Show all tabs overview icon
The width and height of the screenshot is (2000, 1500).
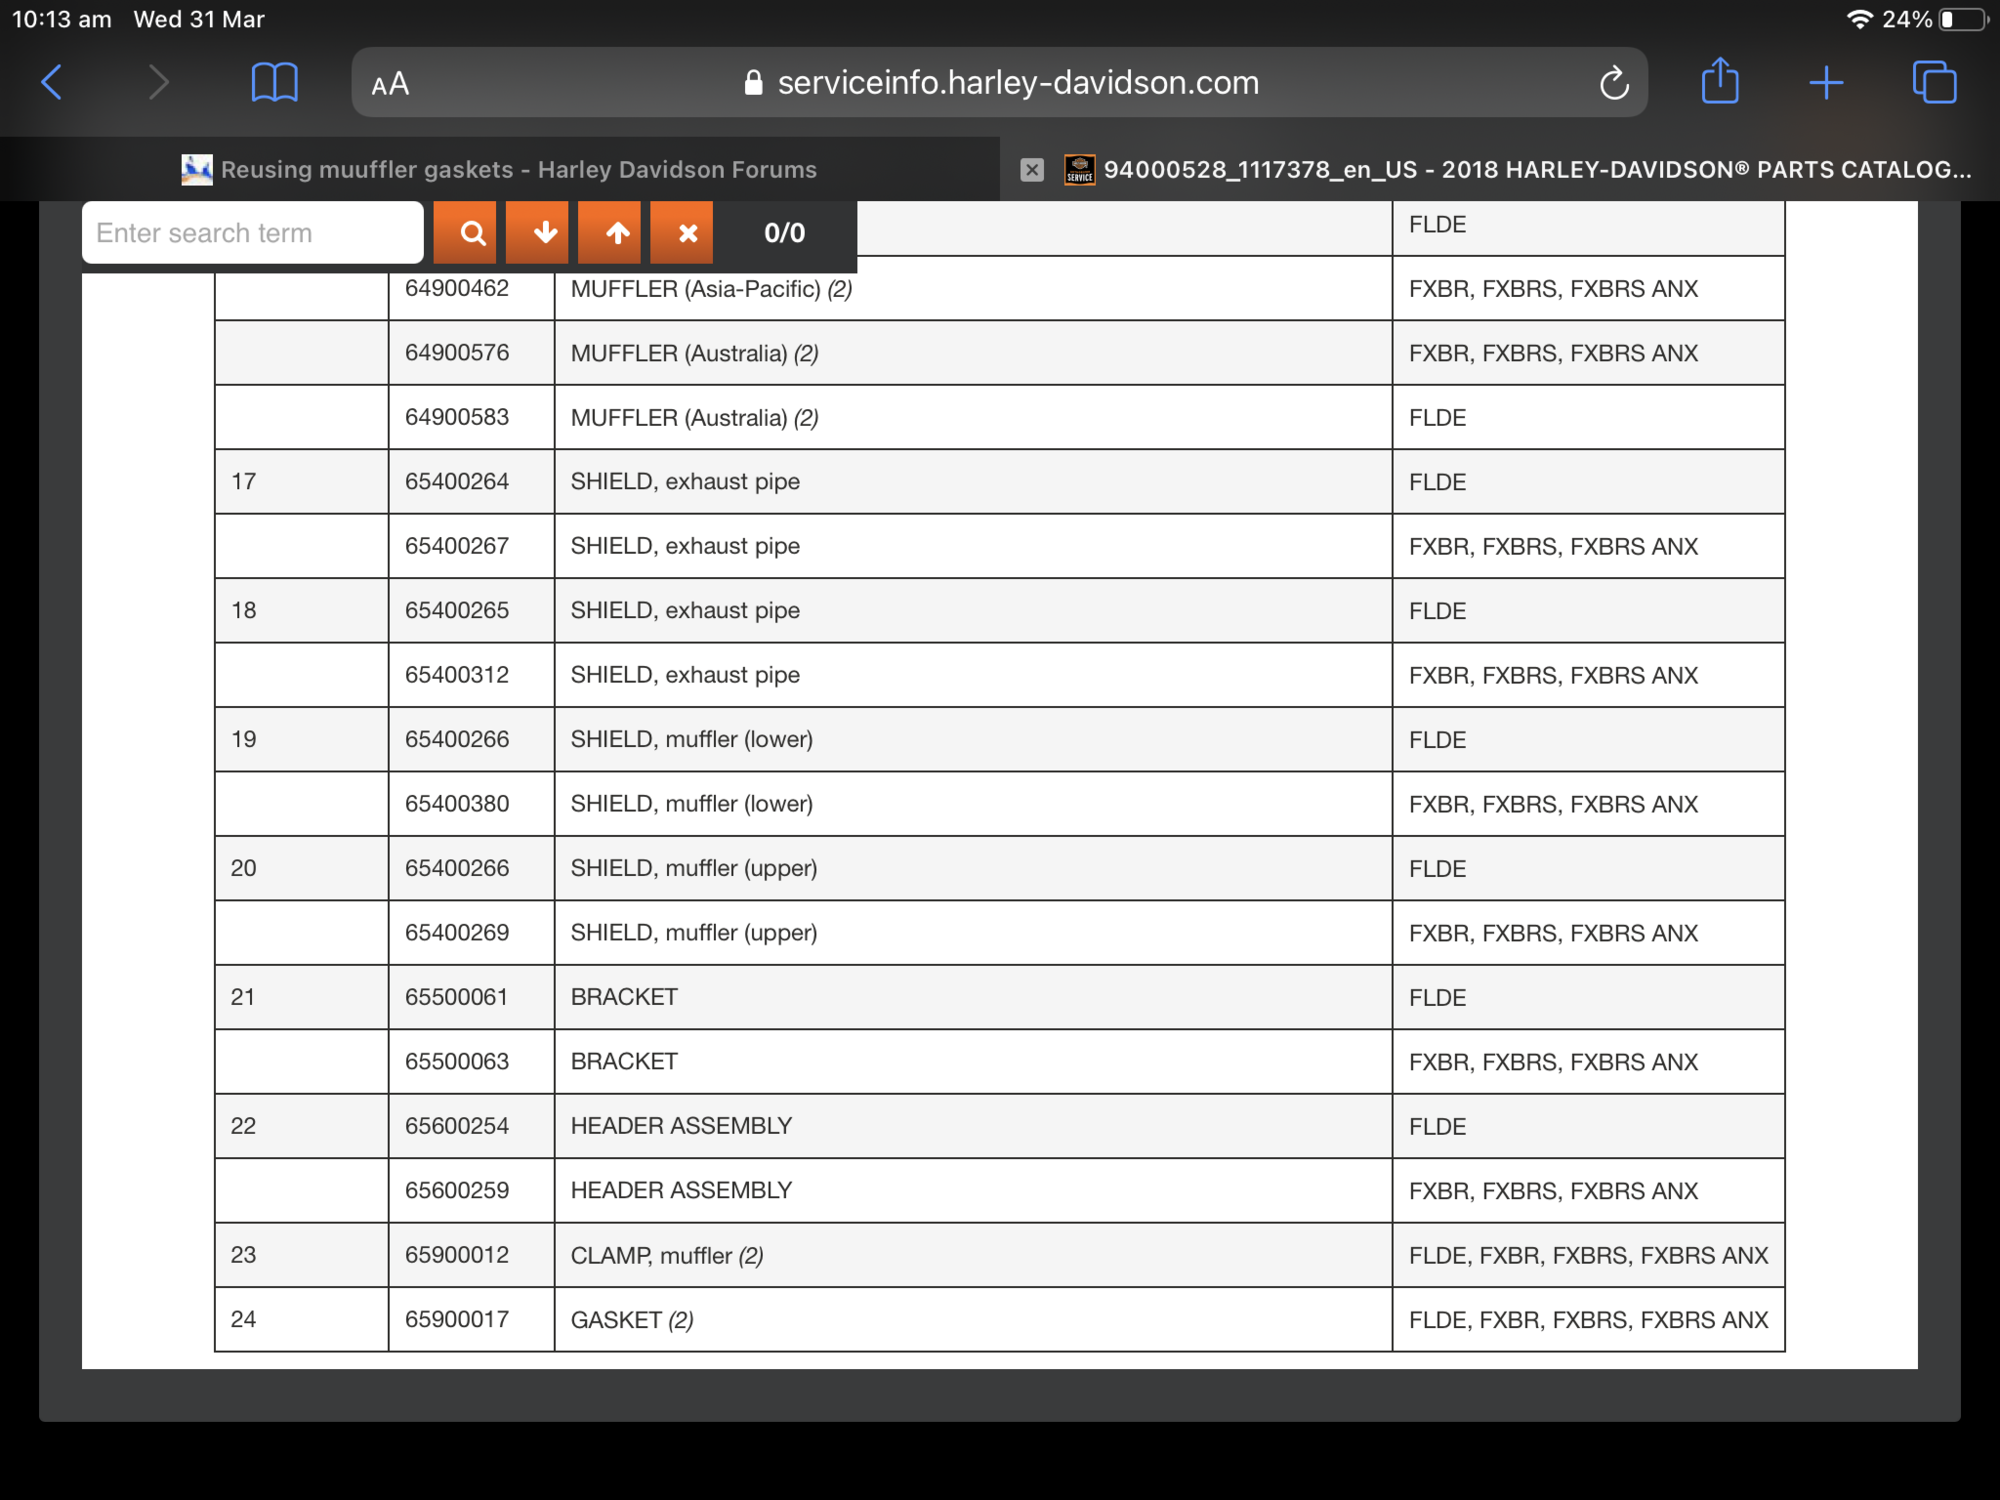click(1934, 82)
